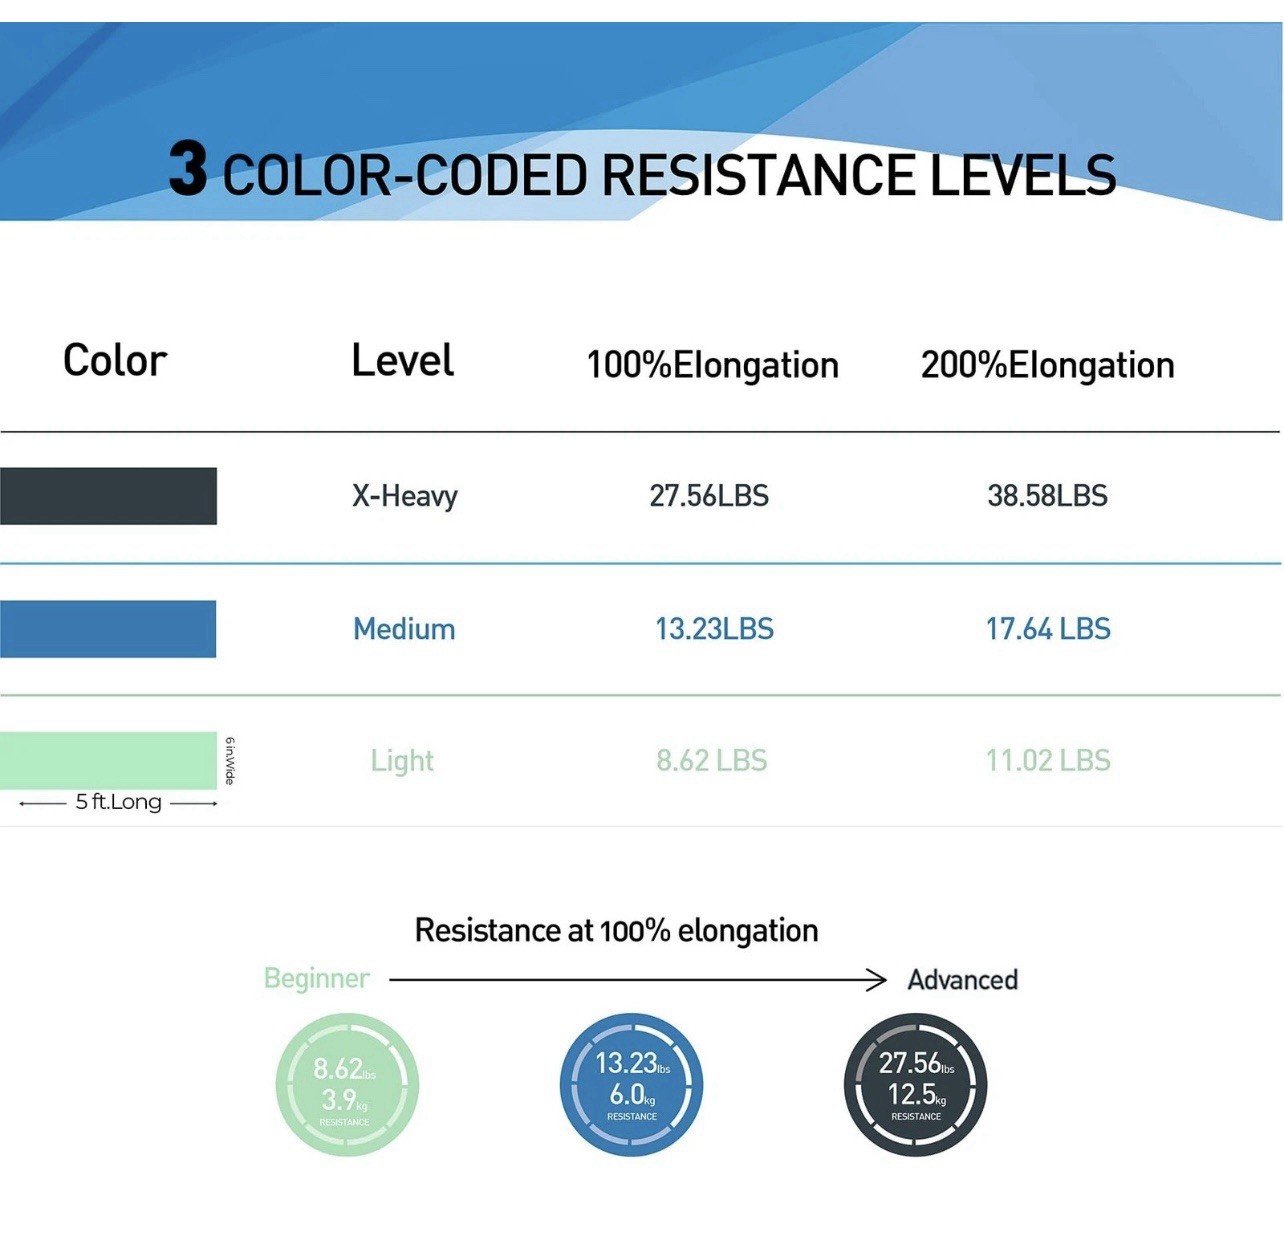Click the X-Heavy level label
Screen dimensions: 1284x1239
click(x=404, y=496)
